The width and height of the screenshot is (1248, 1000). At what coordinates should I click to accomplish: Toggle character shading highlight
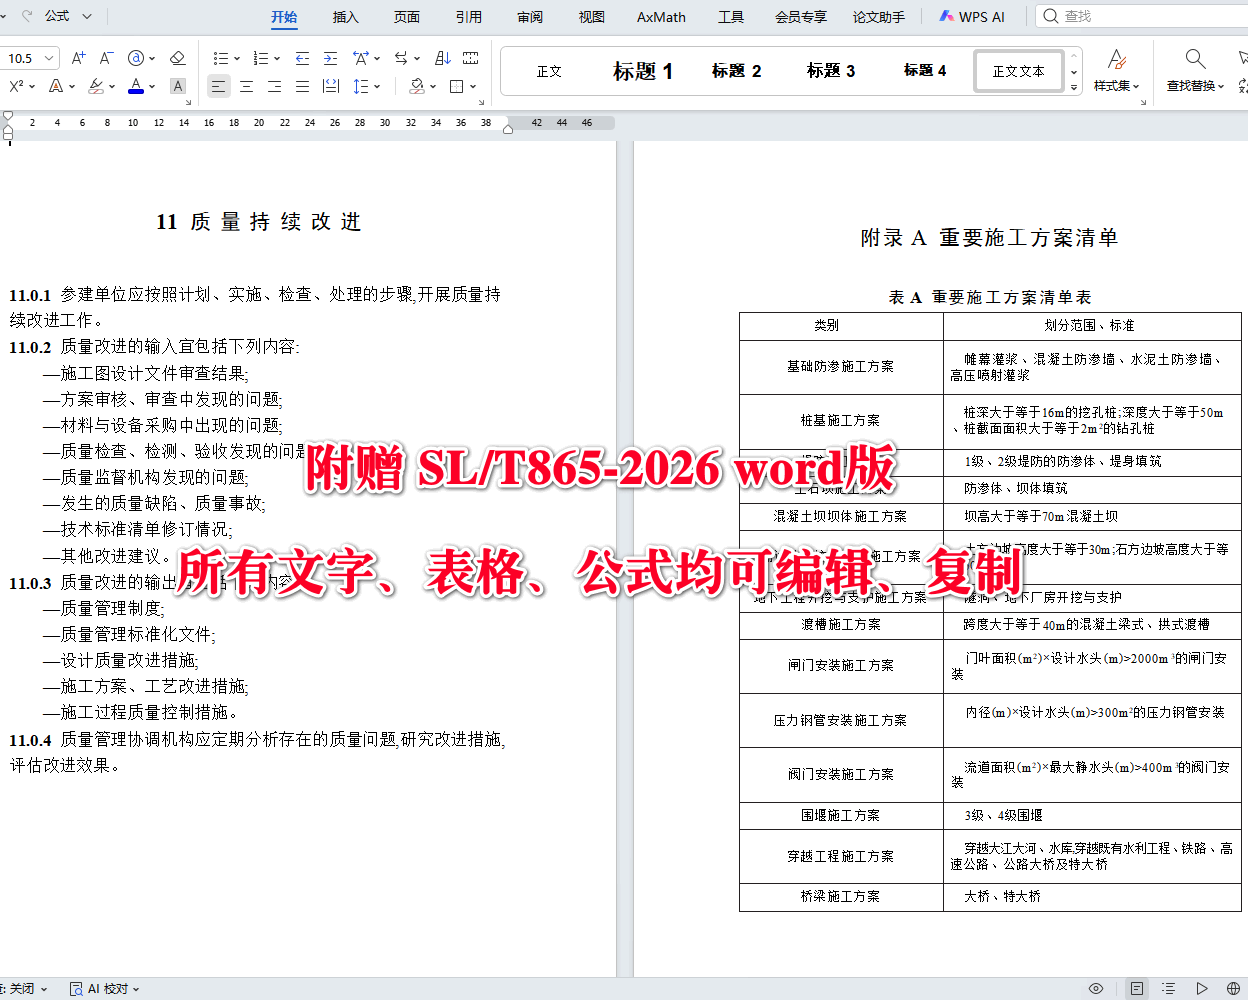[x=178, y=86]
